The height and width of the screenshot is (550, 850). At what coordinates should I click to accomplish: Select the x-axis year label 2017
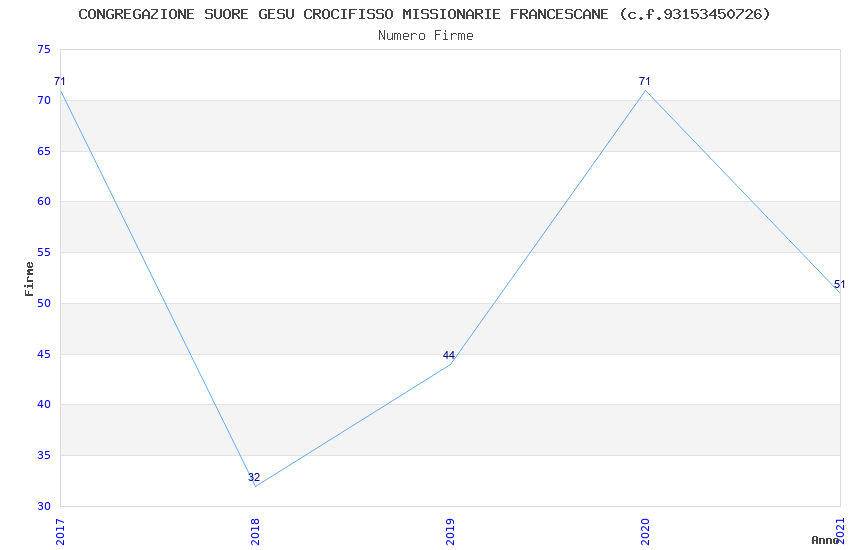pos(60,532)
